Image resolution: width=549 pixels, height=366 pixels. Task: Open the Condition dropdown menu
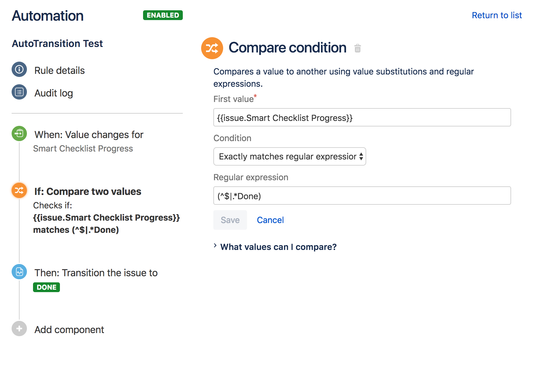coord(290,156)
